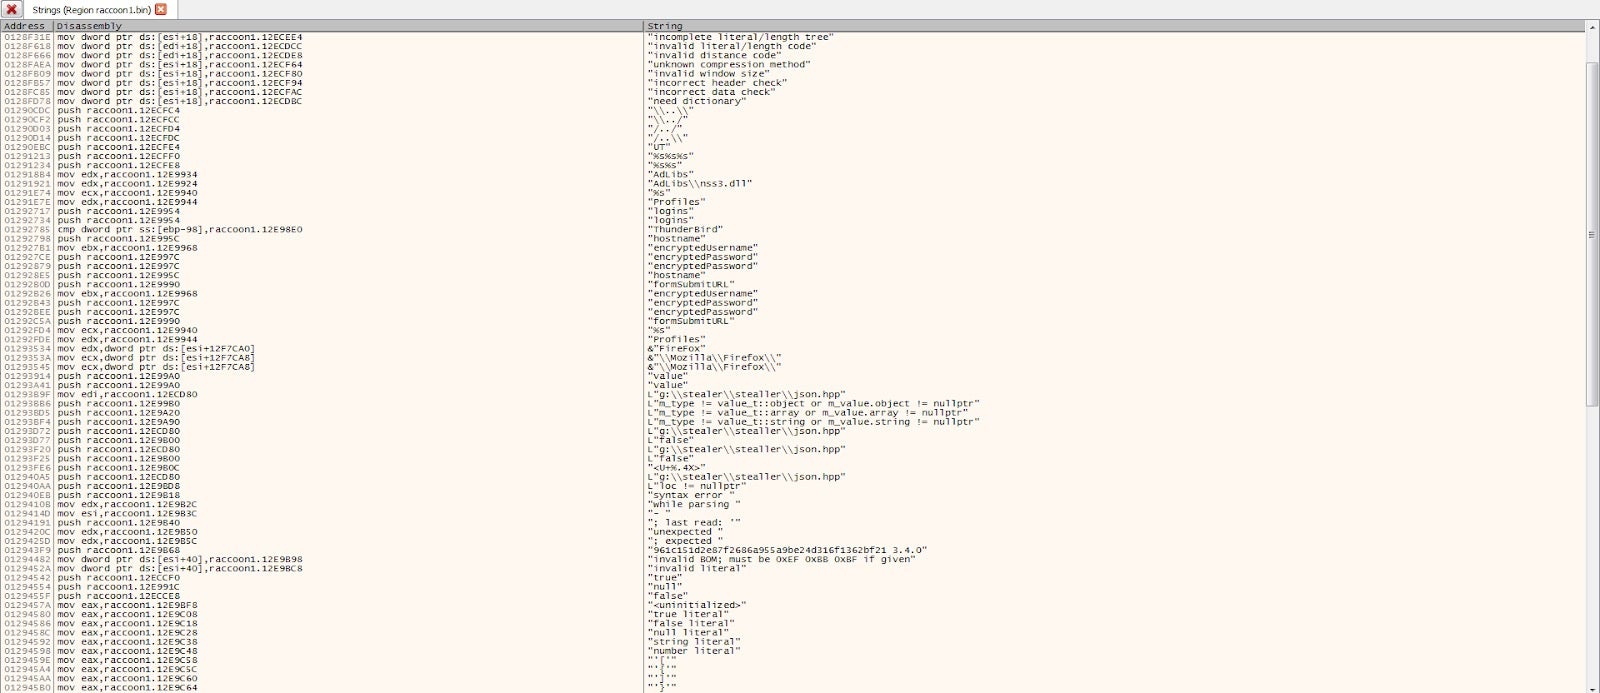1600x693 pixels.
Task: Sort by the Address column header
Action: coord(25,26)
